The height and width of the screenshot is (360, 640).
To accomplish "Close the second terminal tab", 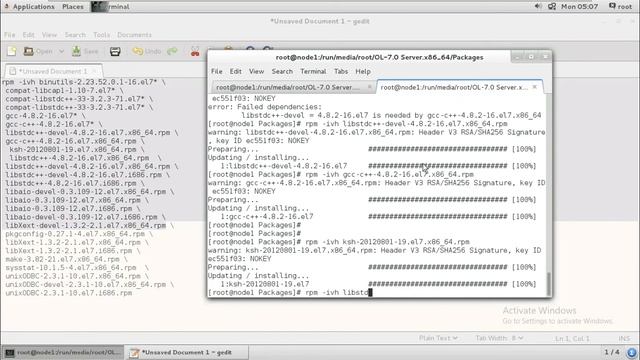I will point(535,87).
